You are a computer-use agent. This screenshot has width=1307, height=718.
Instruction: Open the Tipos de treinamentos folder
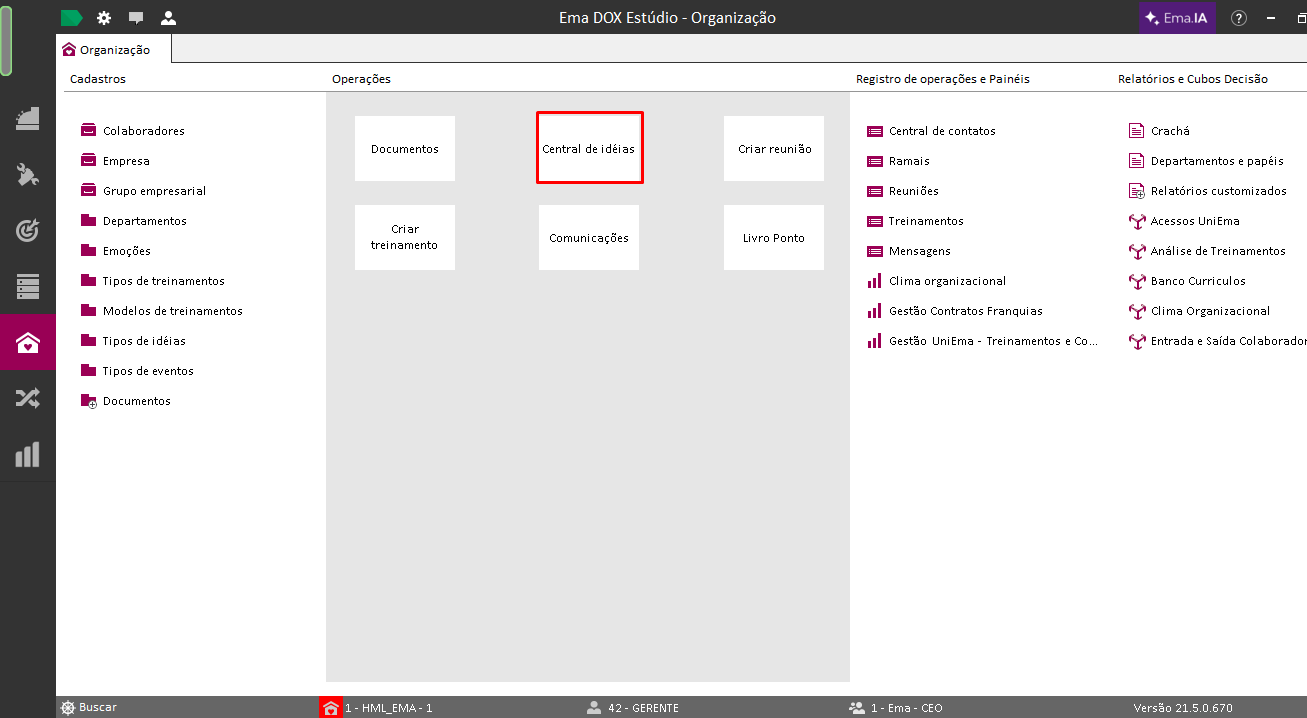[x=163, y=281]
